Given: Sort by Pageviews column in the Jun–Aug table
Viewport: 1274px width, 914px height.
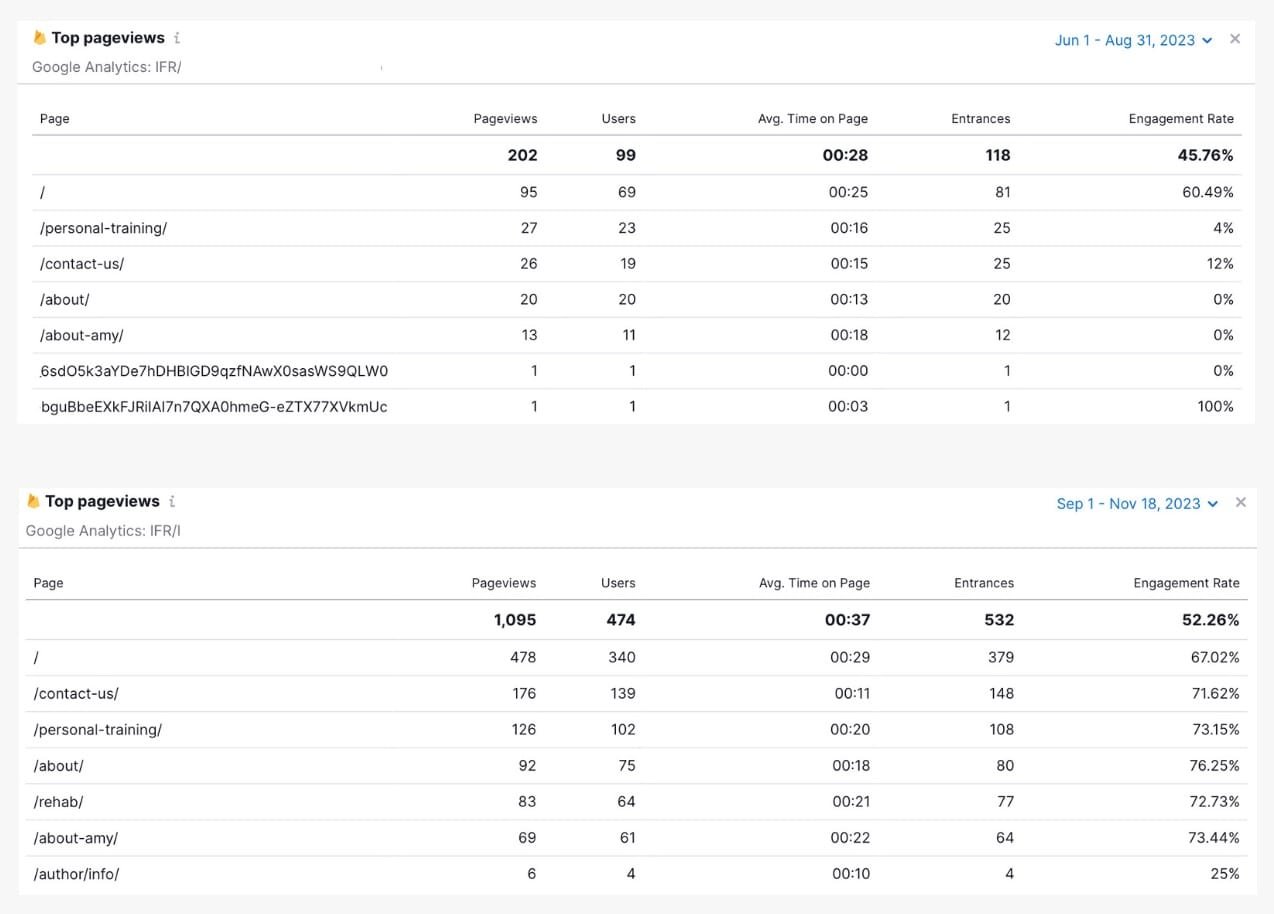Looking at the screenshot, I should (x=505, y=119).
